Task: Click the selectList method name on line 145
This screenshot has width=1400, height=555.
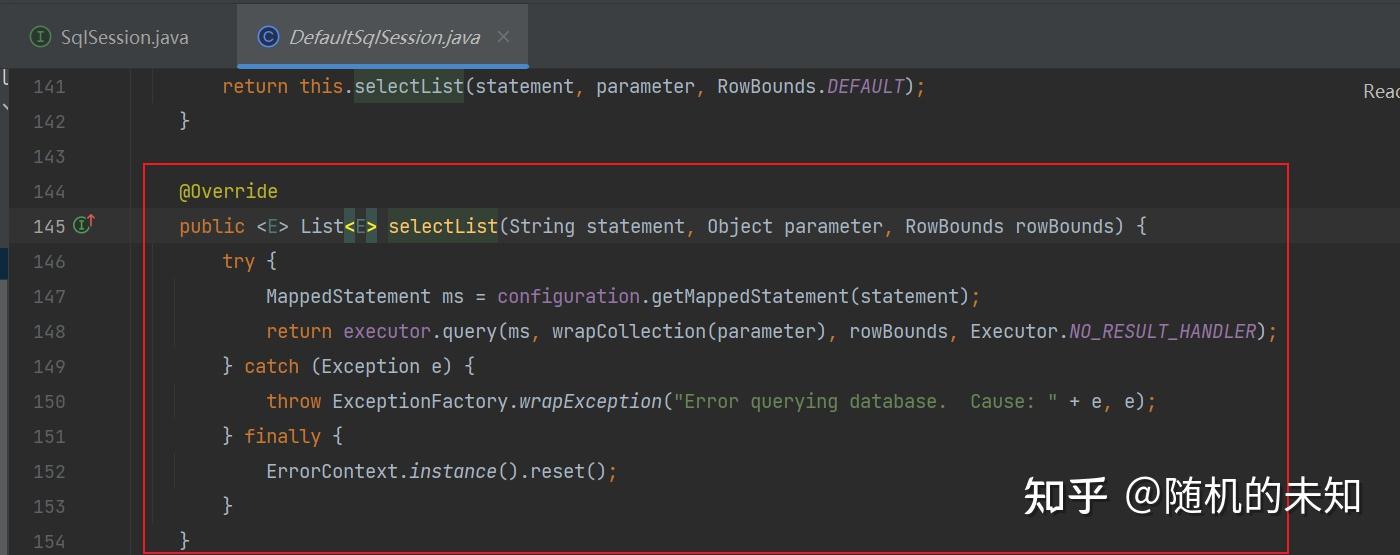Action: [443, 226]
